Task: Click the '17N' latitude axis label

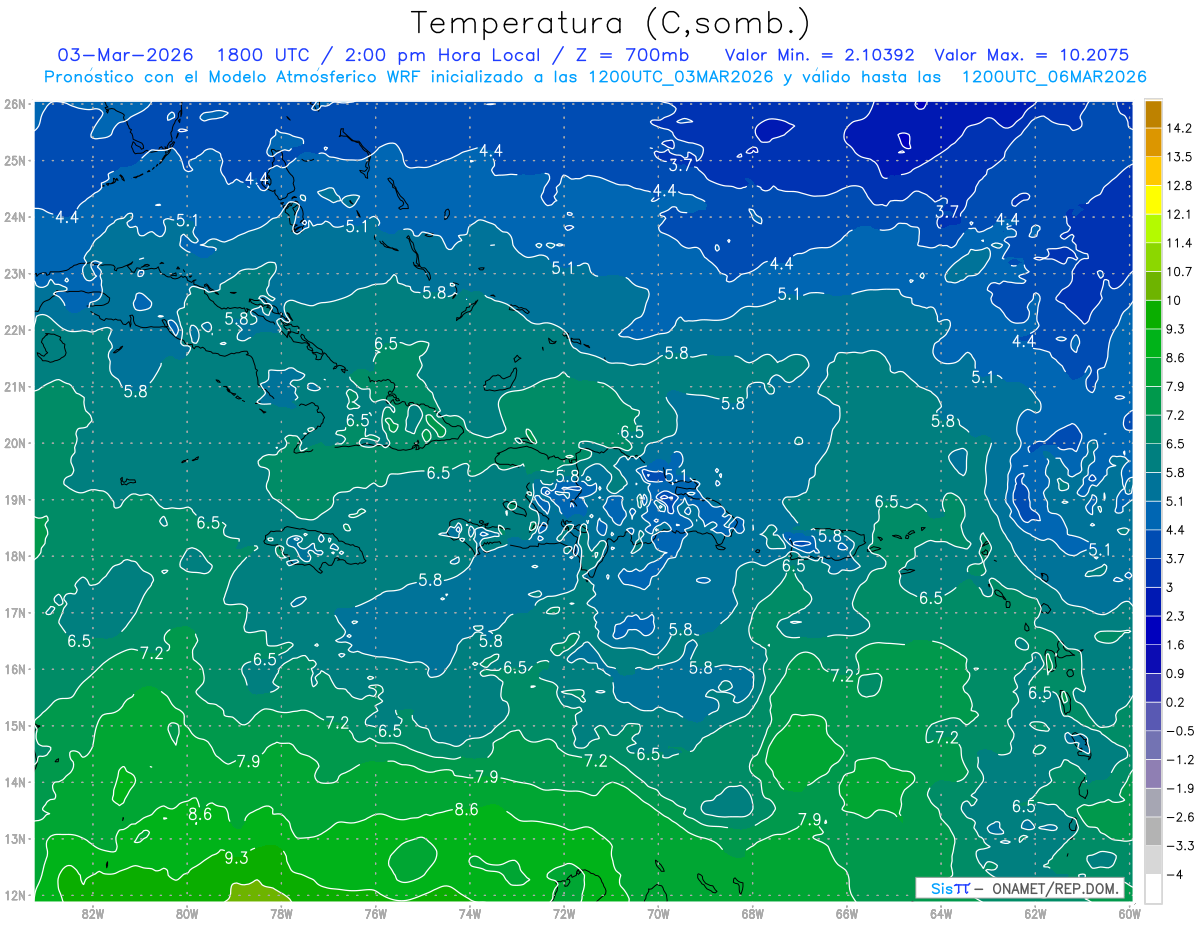Action: pyautogui.click(x=14, y=612)
